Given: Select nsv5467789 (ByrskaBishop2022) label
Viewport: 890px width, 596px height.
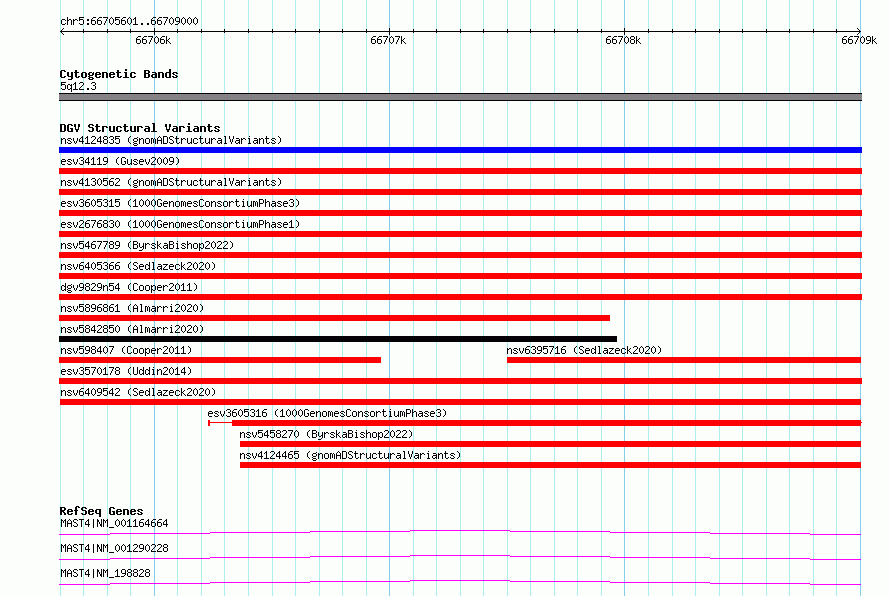Looking at the screenshot, I should point(147,245).
